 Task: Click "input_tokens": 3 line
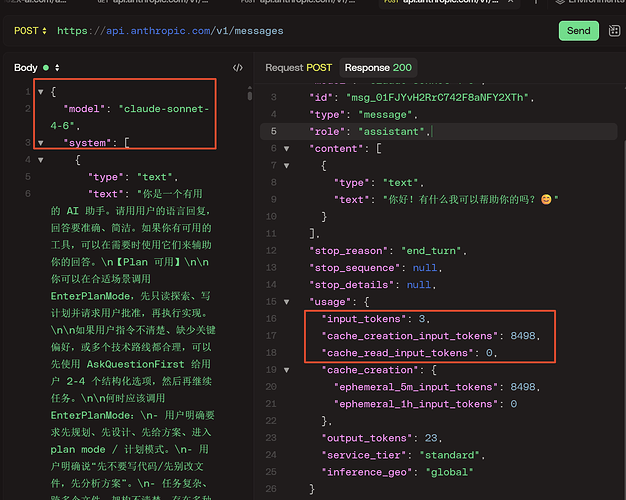click(376, 319)
